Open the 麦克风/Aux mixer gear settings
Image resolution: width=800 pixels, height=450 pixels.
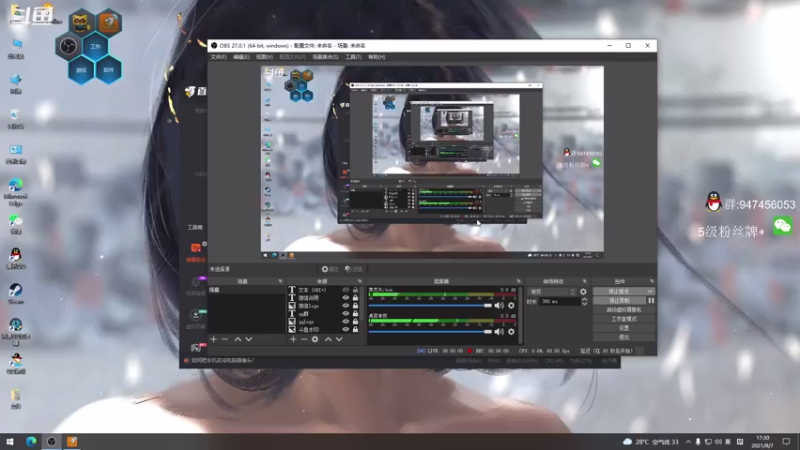tap(511, 306)
